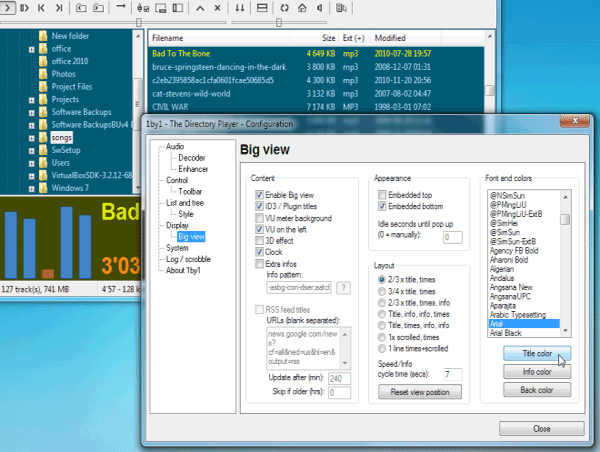
Task: Disable the Enable Big view checkbox
Action: pos(259,191)
